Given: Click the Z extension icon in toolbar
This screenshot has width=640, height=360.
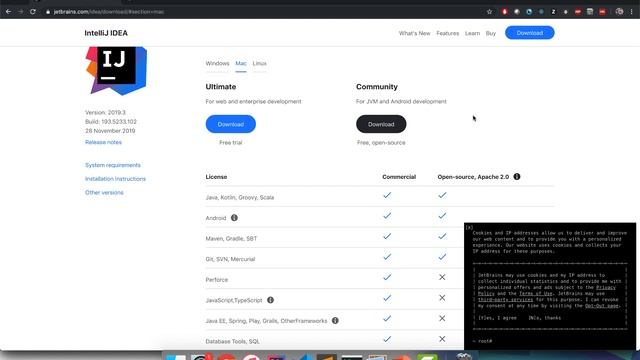Looking at the screenshot, I should (553, 12).
